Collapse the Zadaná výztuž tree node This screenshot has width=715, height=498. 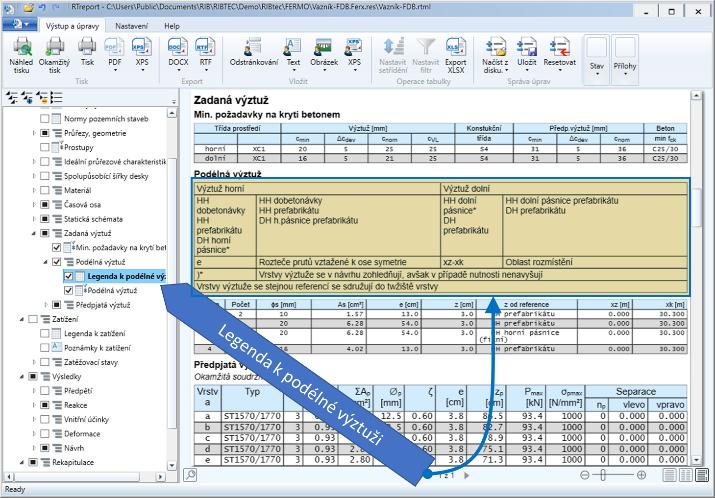34,233
